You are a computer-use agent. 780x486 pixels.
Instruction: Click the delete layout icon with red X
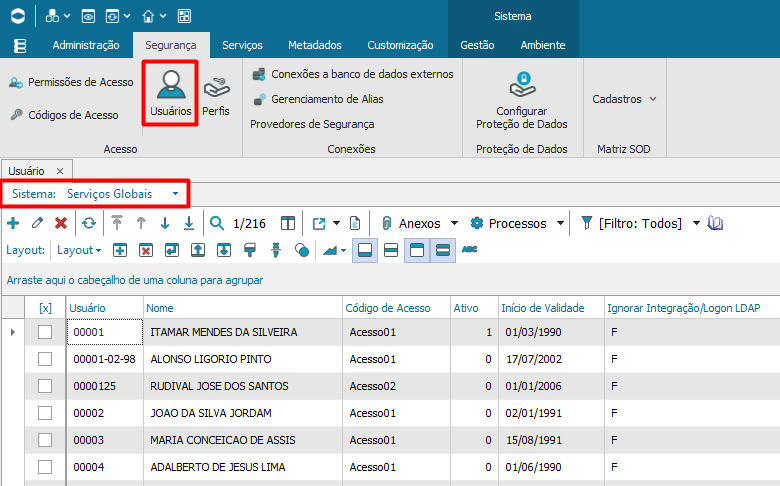click(x=146, y=250)
